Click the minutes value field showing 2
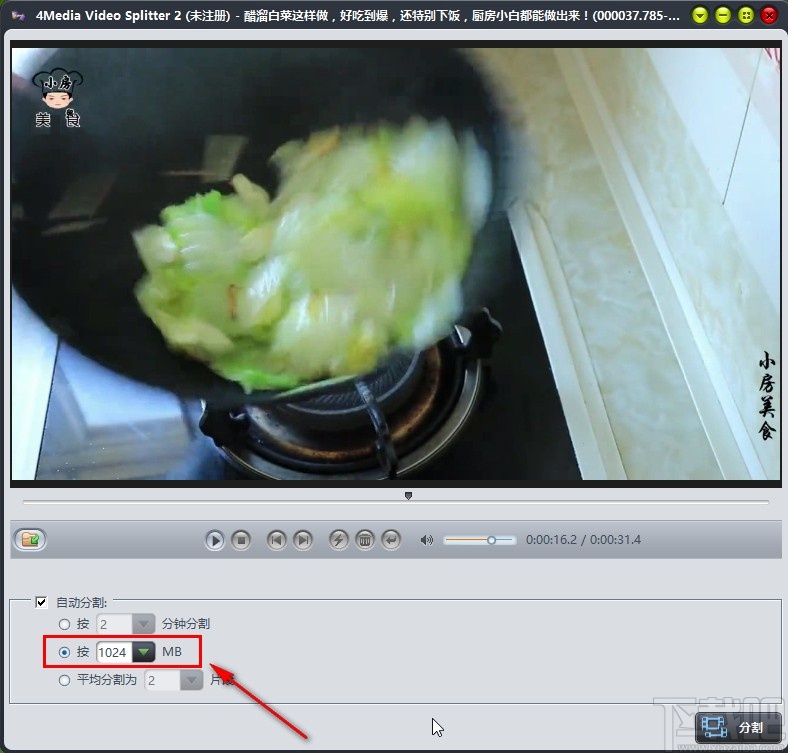Screen dimensions: 788x753 click(x=115, y=624)
